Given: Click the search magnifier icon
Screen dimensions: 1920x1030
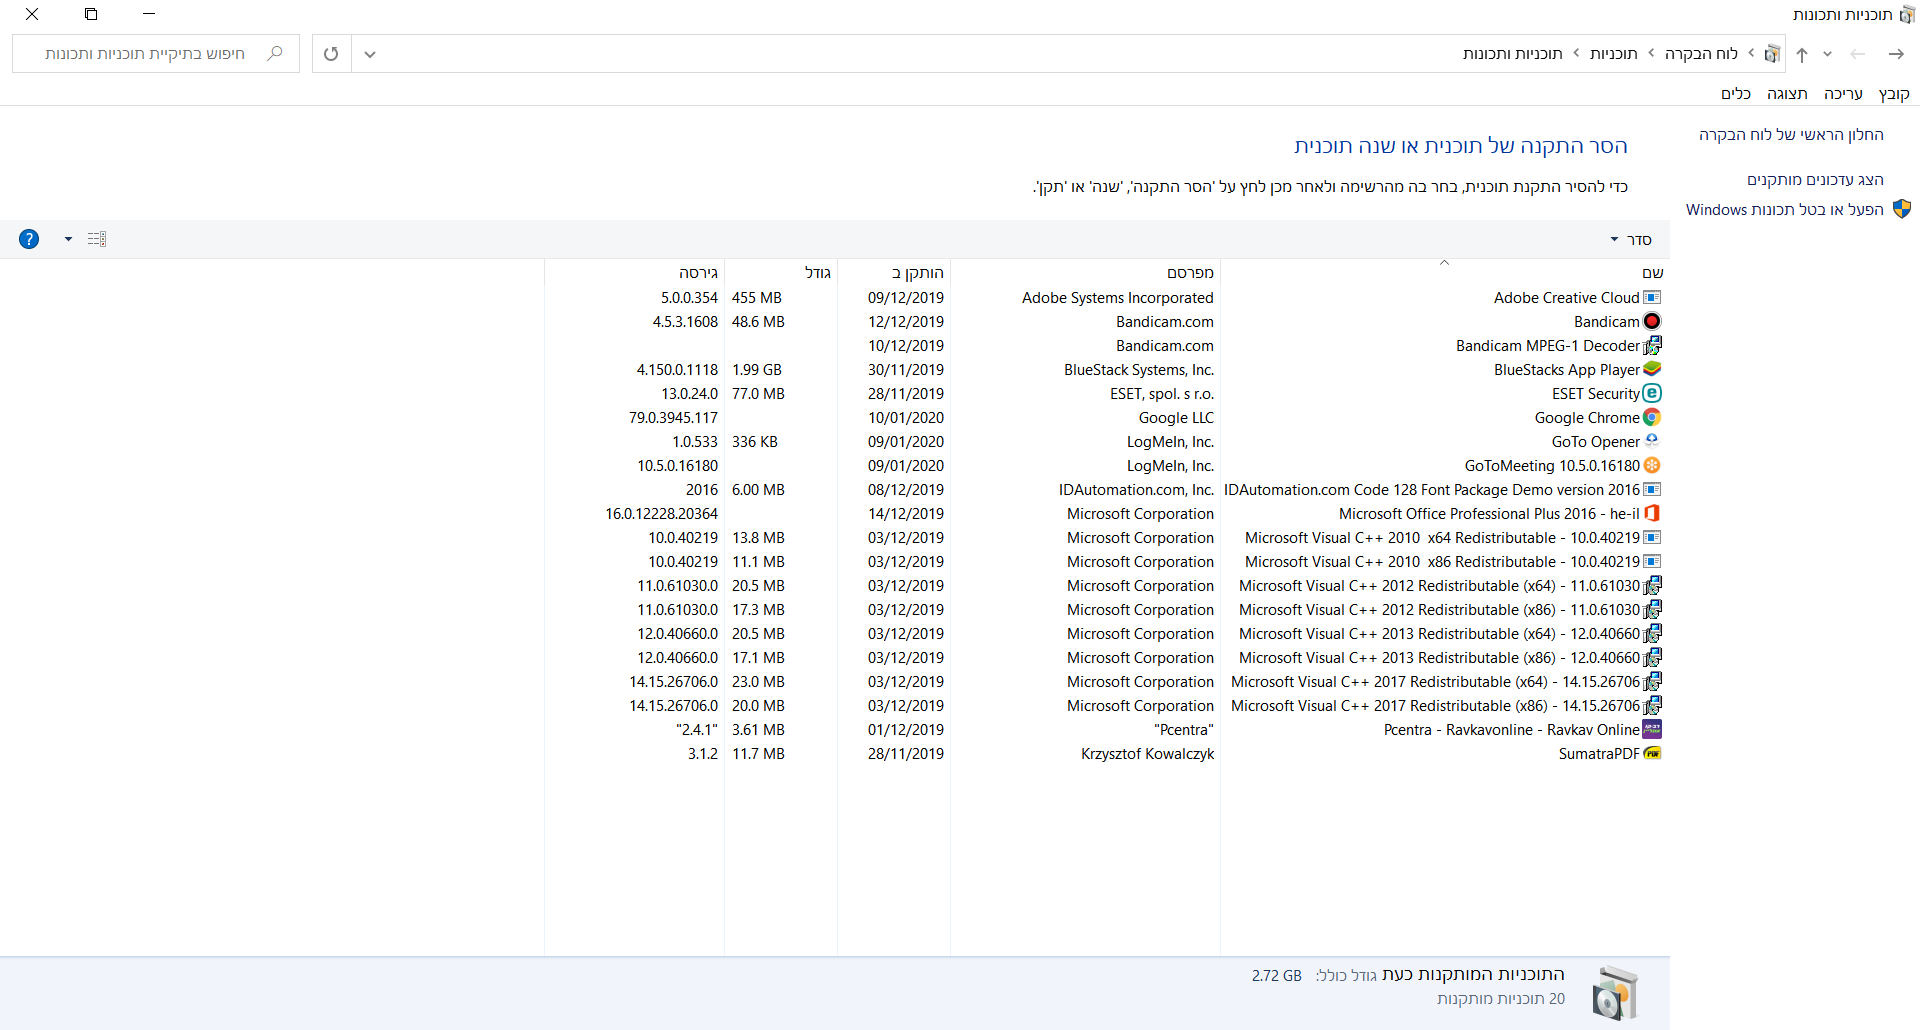Looking at the screenshot, I should [275, 53].
